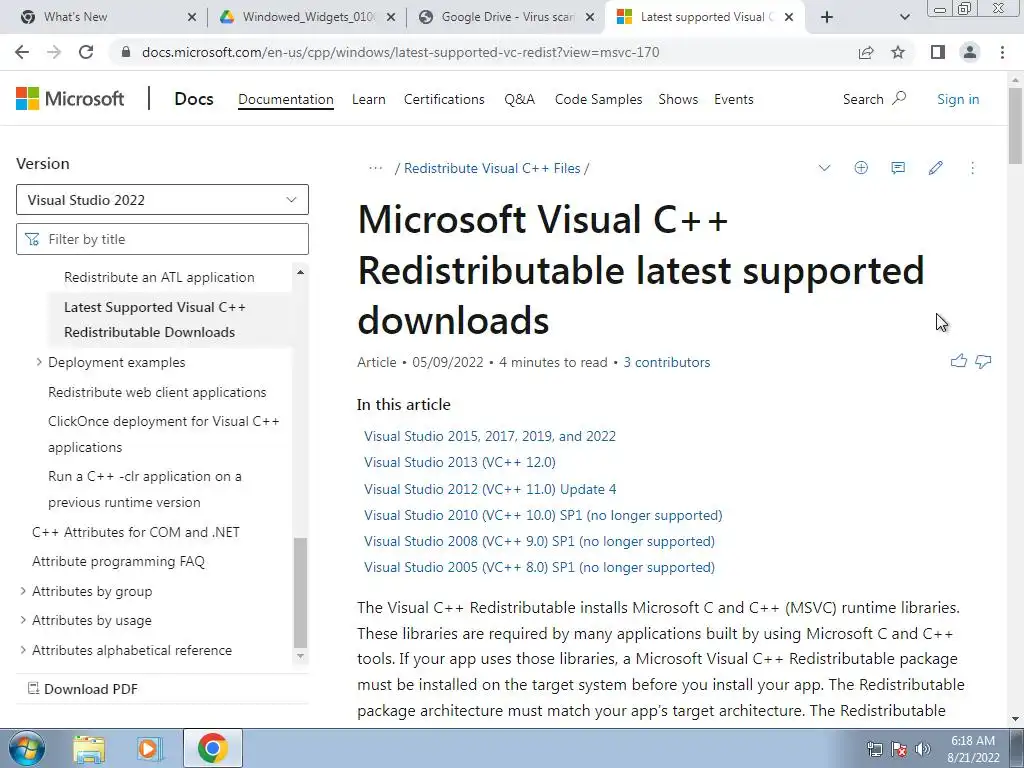The height and width of the screenshot is (768, 1024).
Task: Click the share page icon in address bar
Action: coord(866,52)
